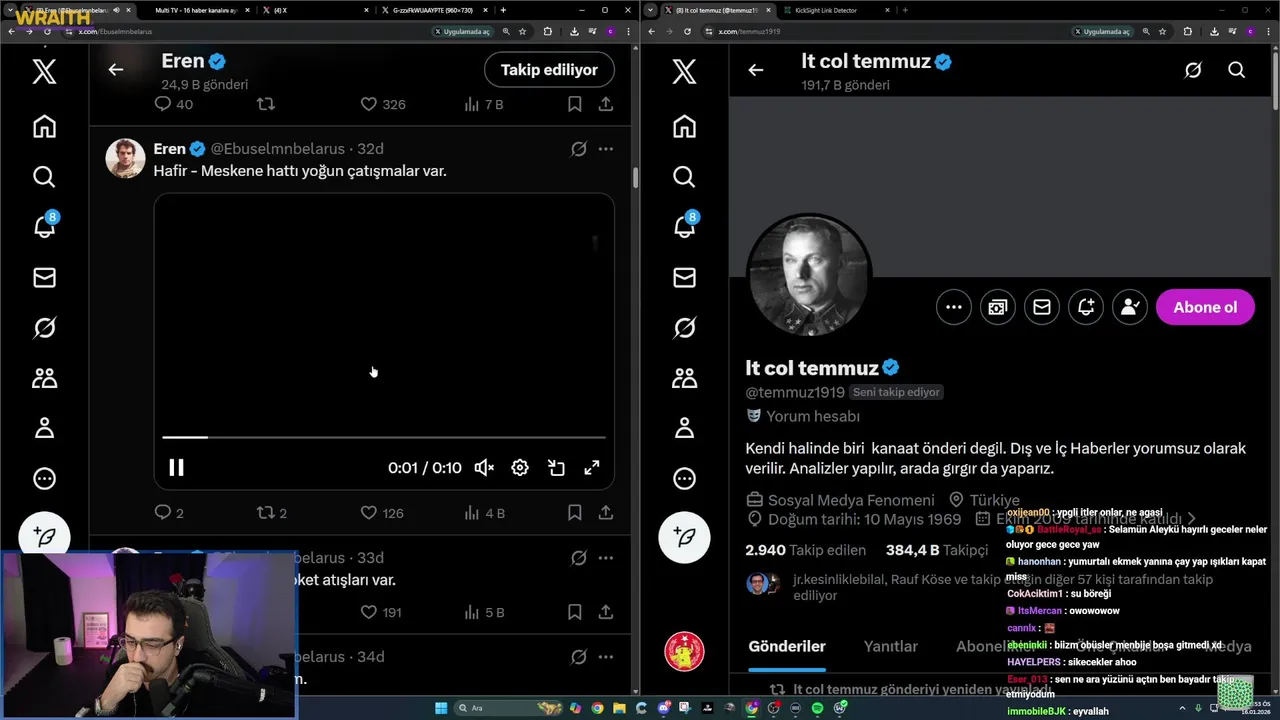Open Explore search in left window sidebar

(x=44, y=177)
